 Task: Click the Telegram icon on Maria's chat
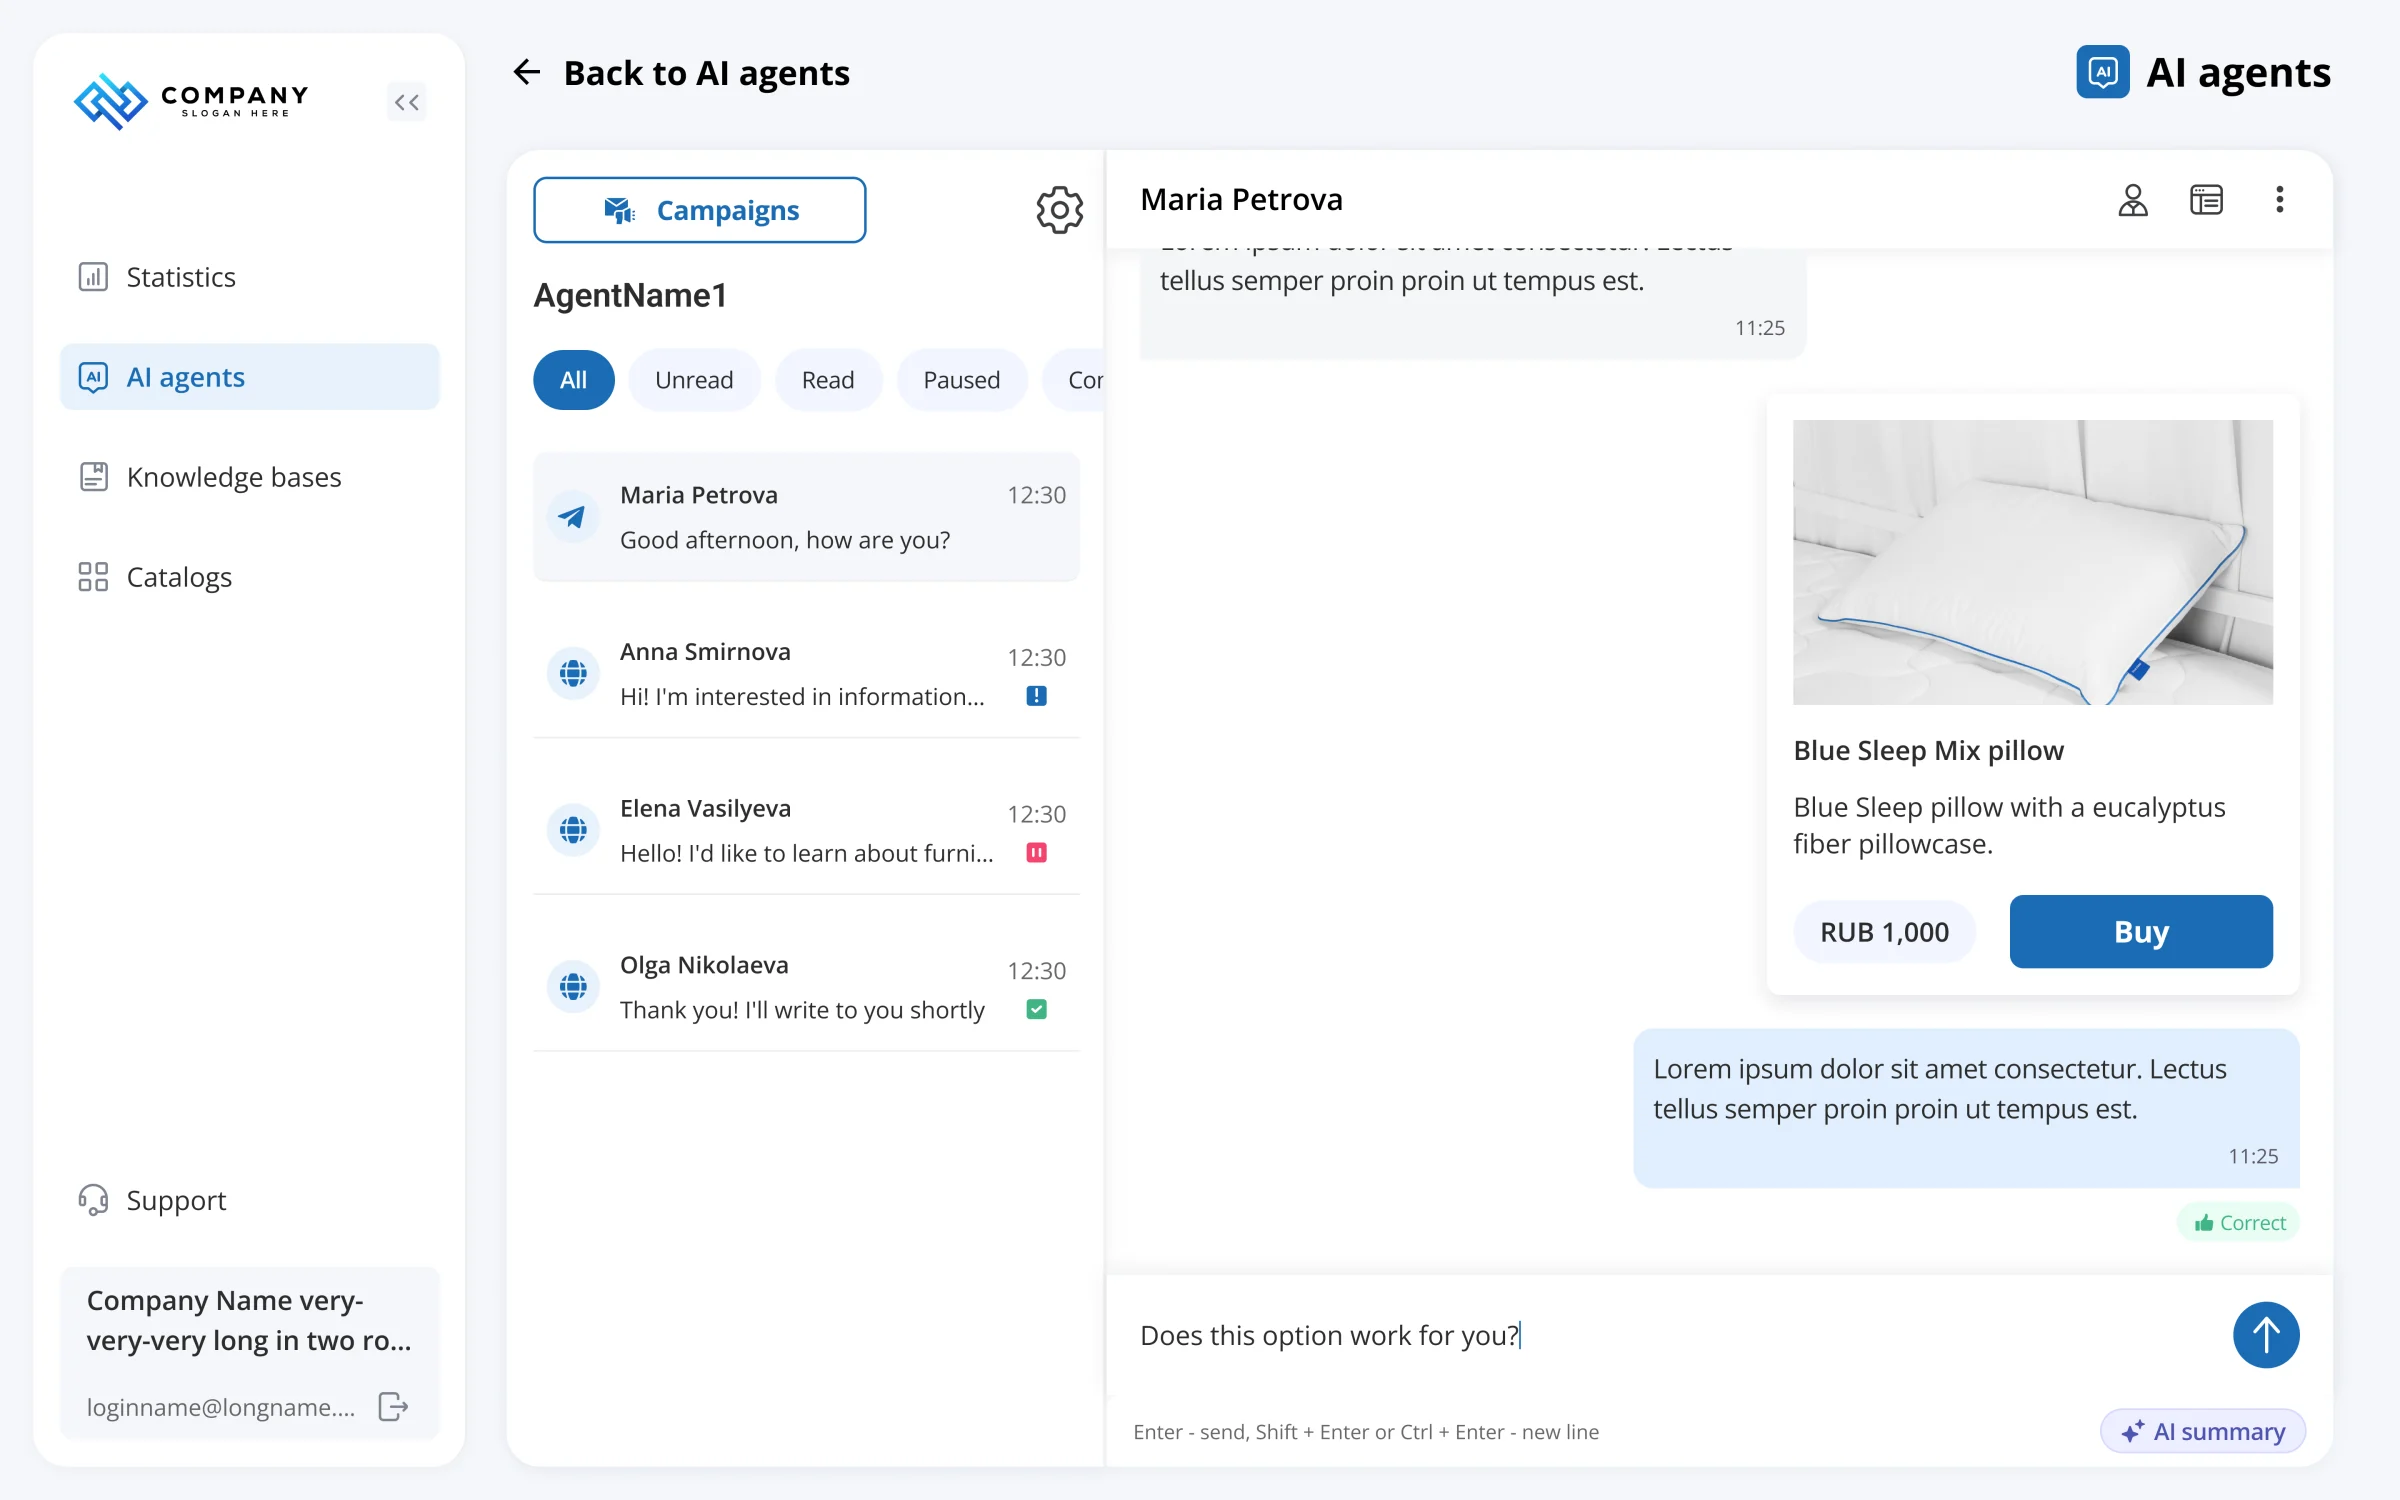pyautogui.click(x=573, y=517)
